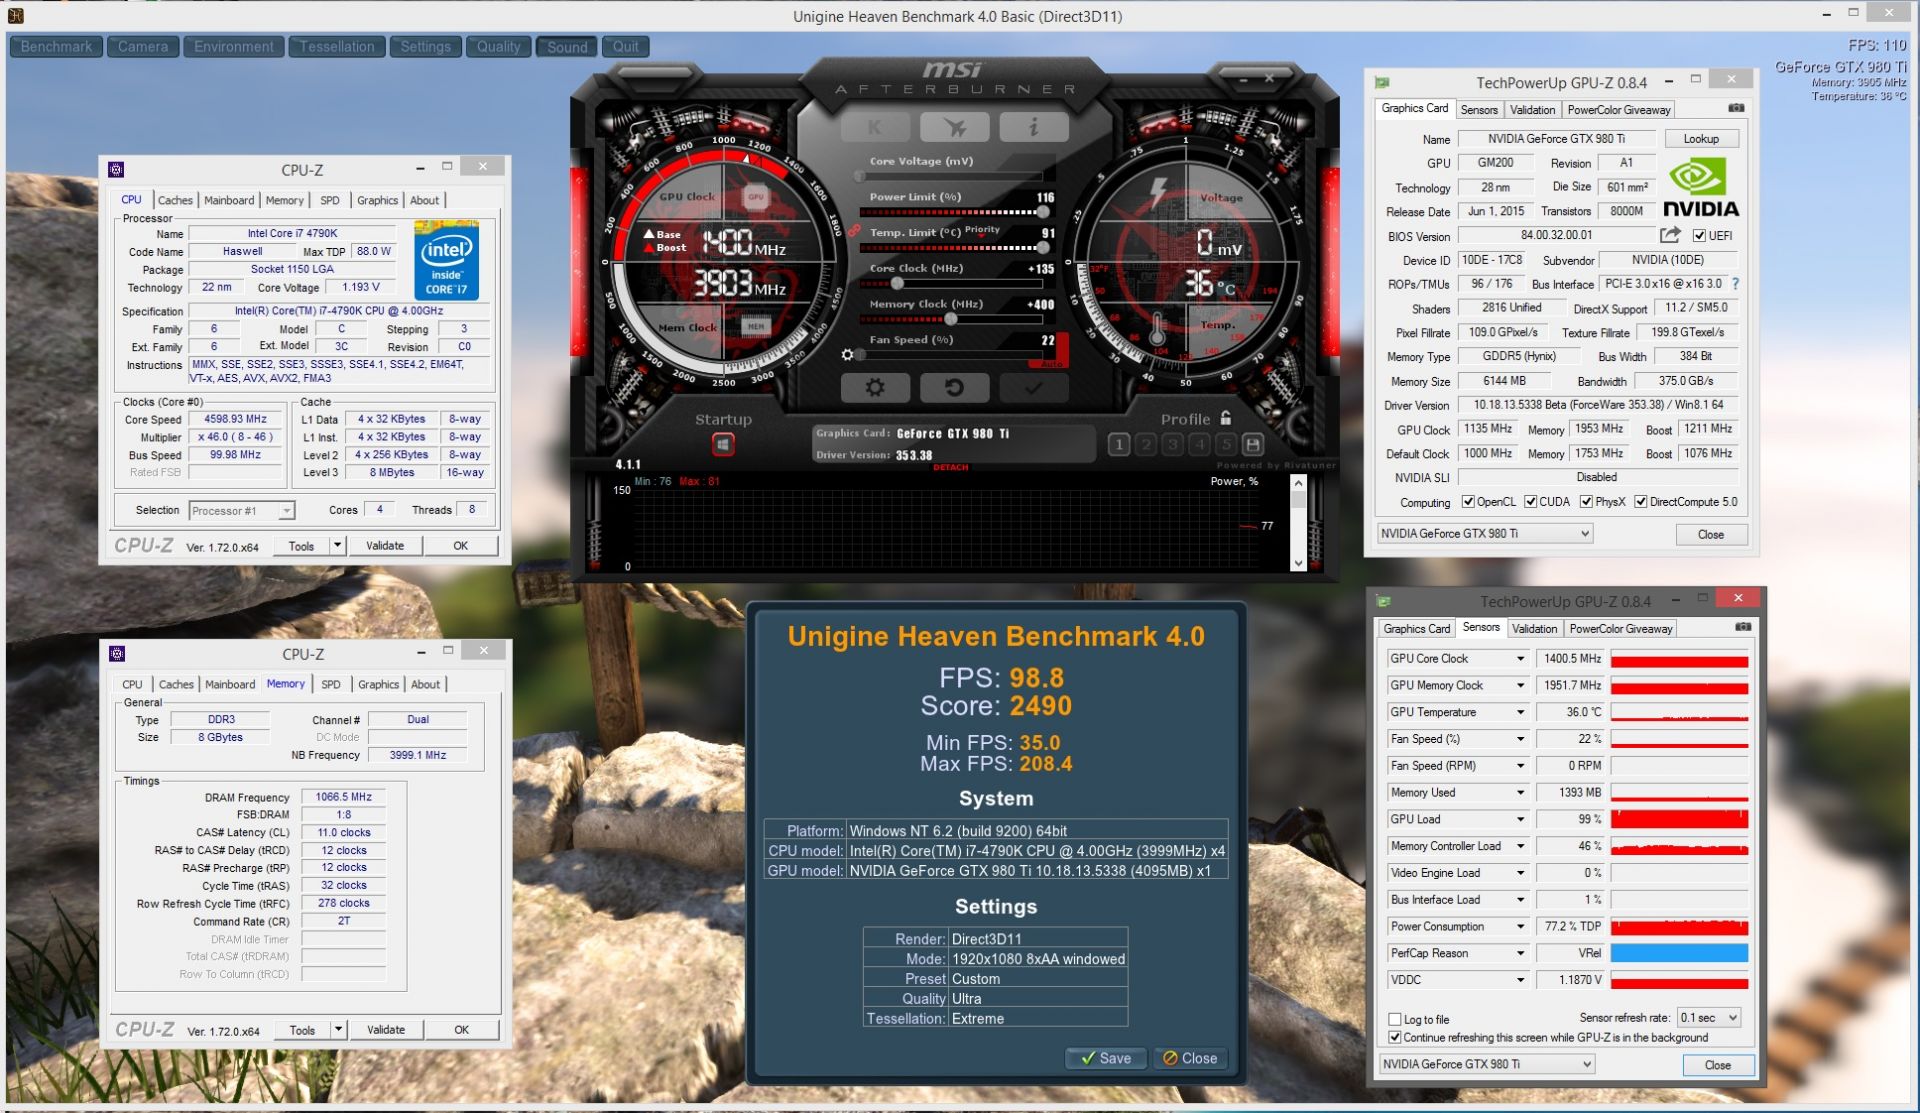This screenshot has width=1920, height=1113.
Task: Click the Bus Interface question mark in GPU-Z
Action: click(1735, 284)
